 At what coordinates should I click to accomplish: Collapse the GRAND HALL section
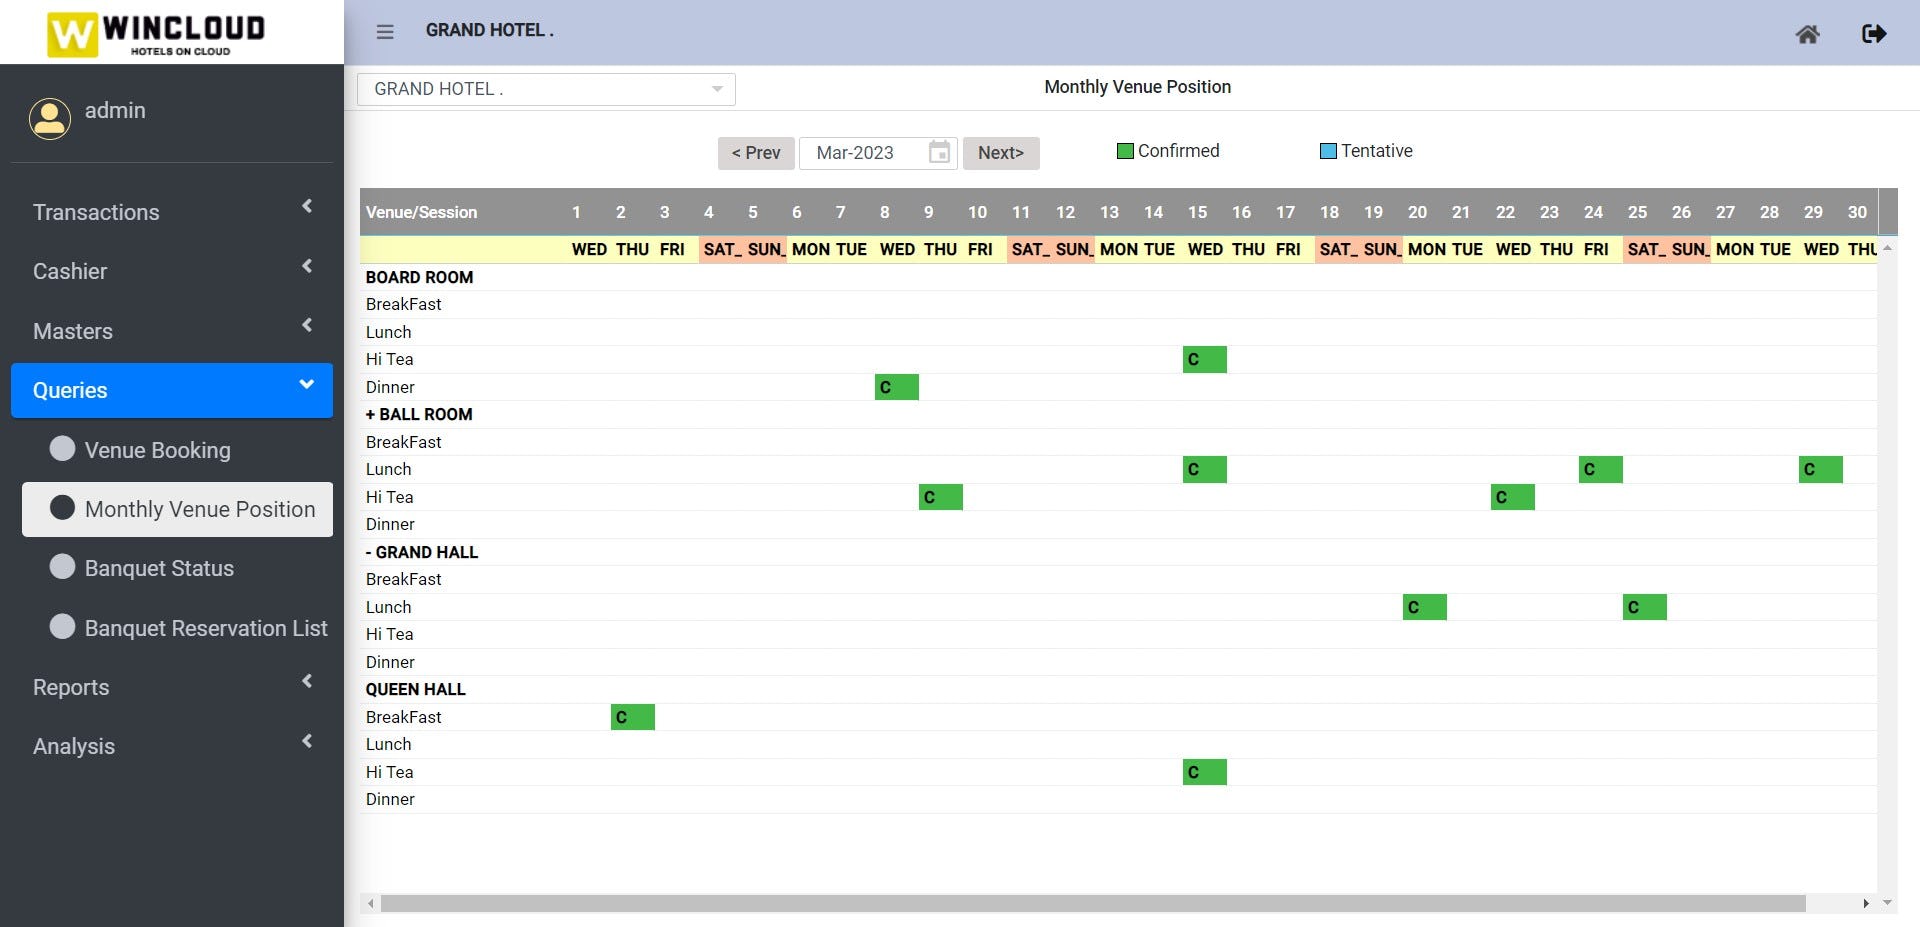click(369, 552)
